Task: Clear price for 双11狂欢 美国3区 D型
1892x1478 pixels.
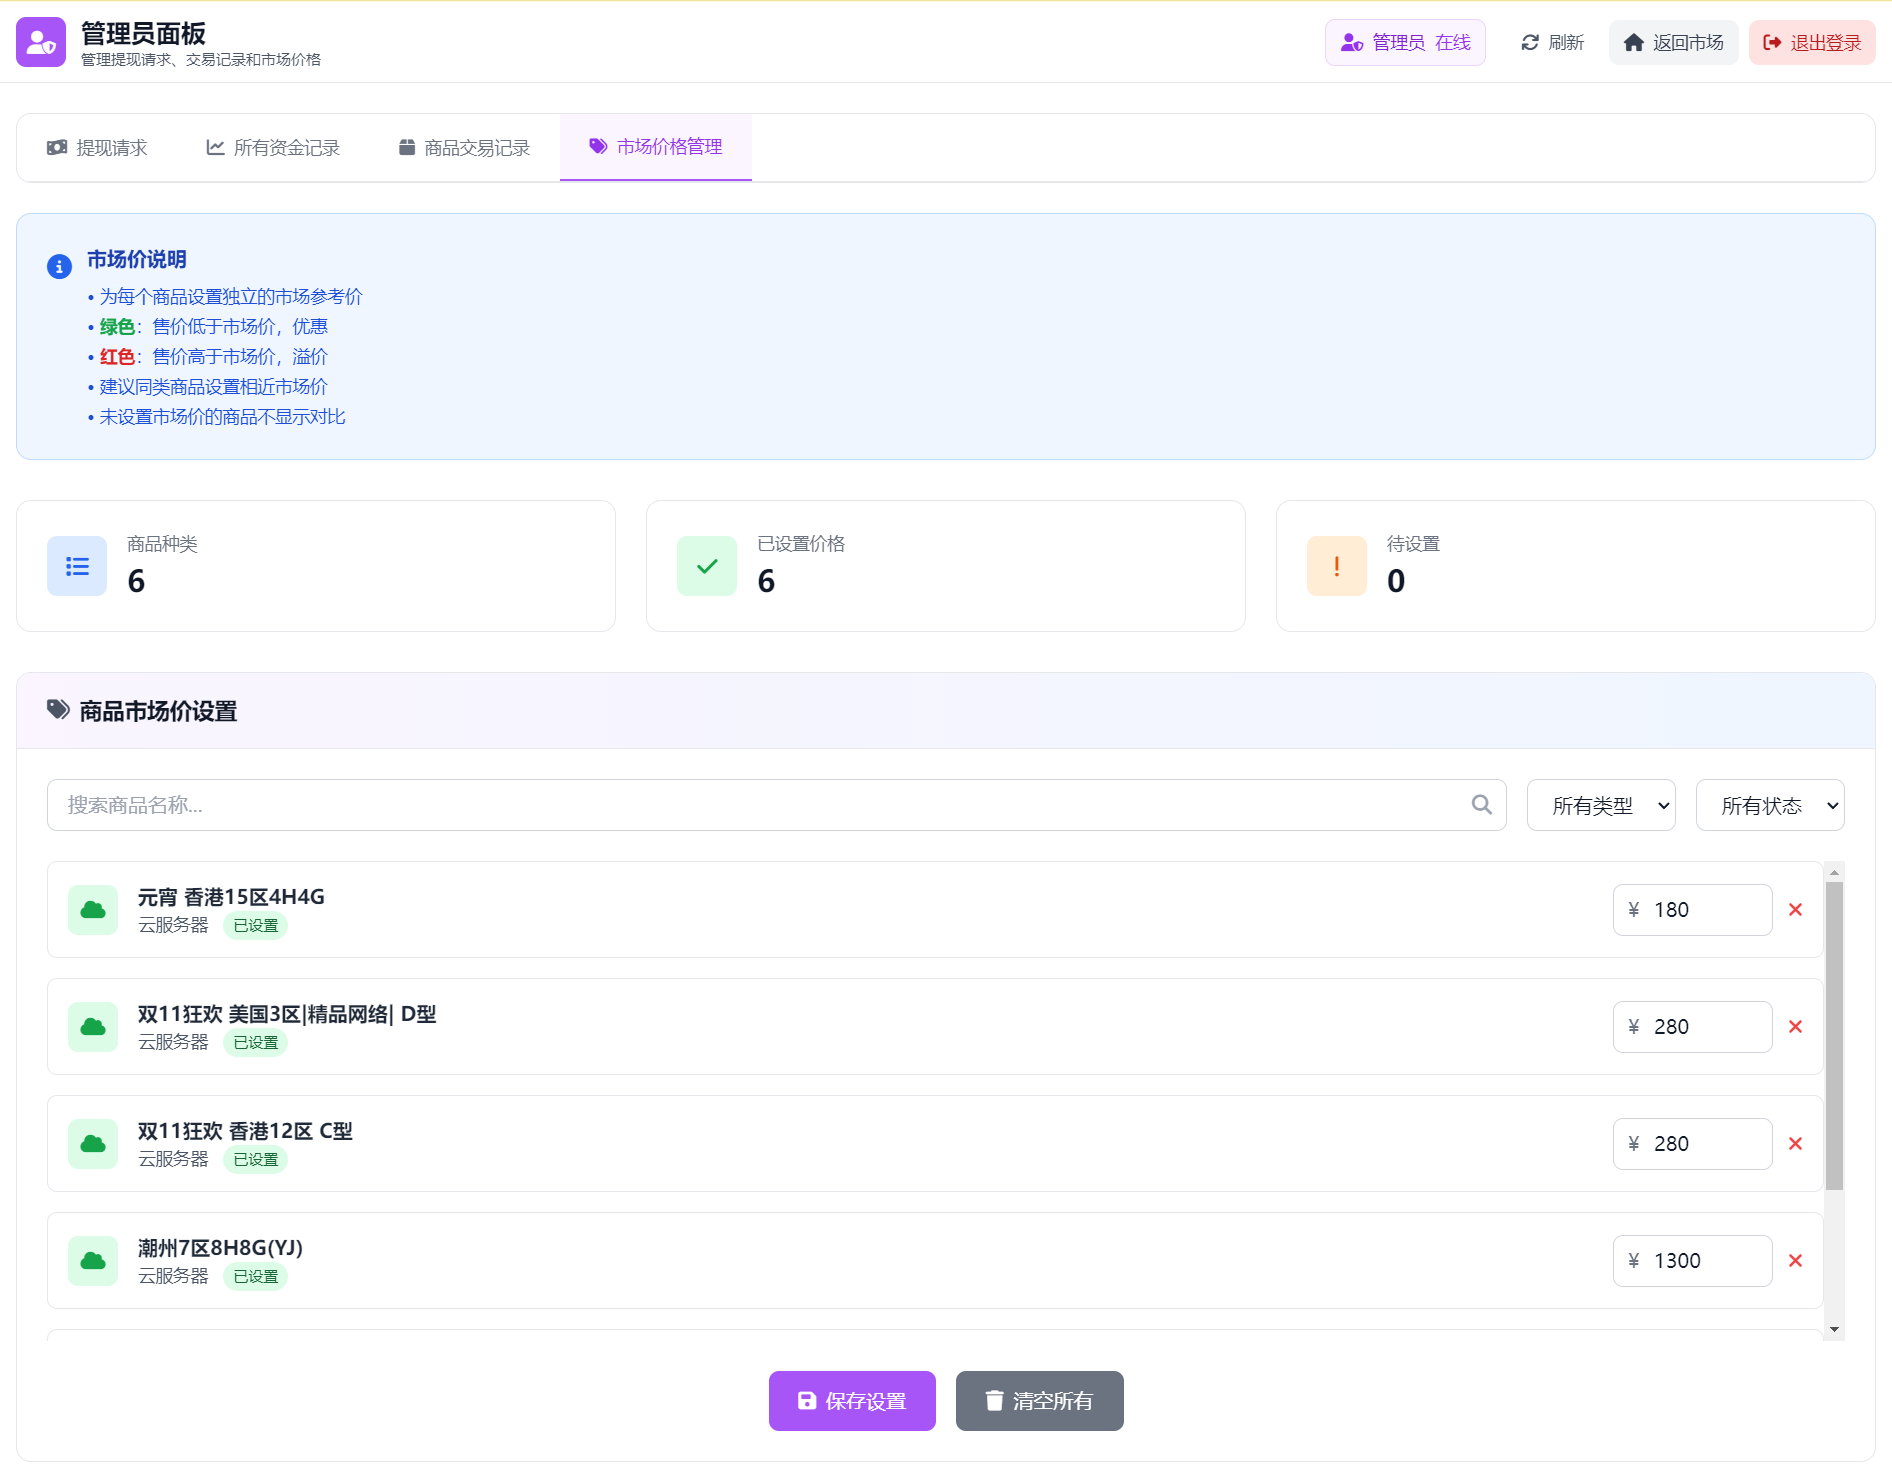Action: pos(1795,1027)
